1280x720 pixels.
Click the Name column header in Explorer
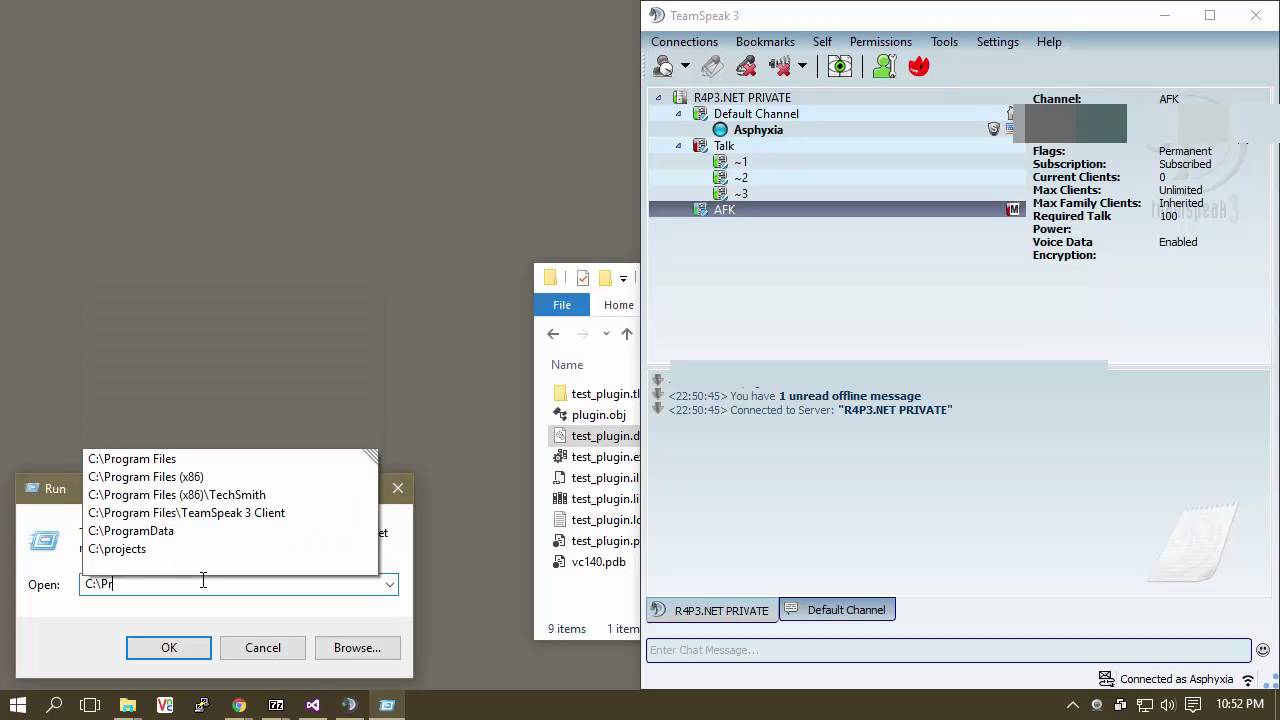click(x=567, y=365)
